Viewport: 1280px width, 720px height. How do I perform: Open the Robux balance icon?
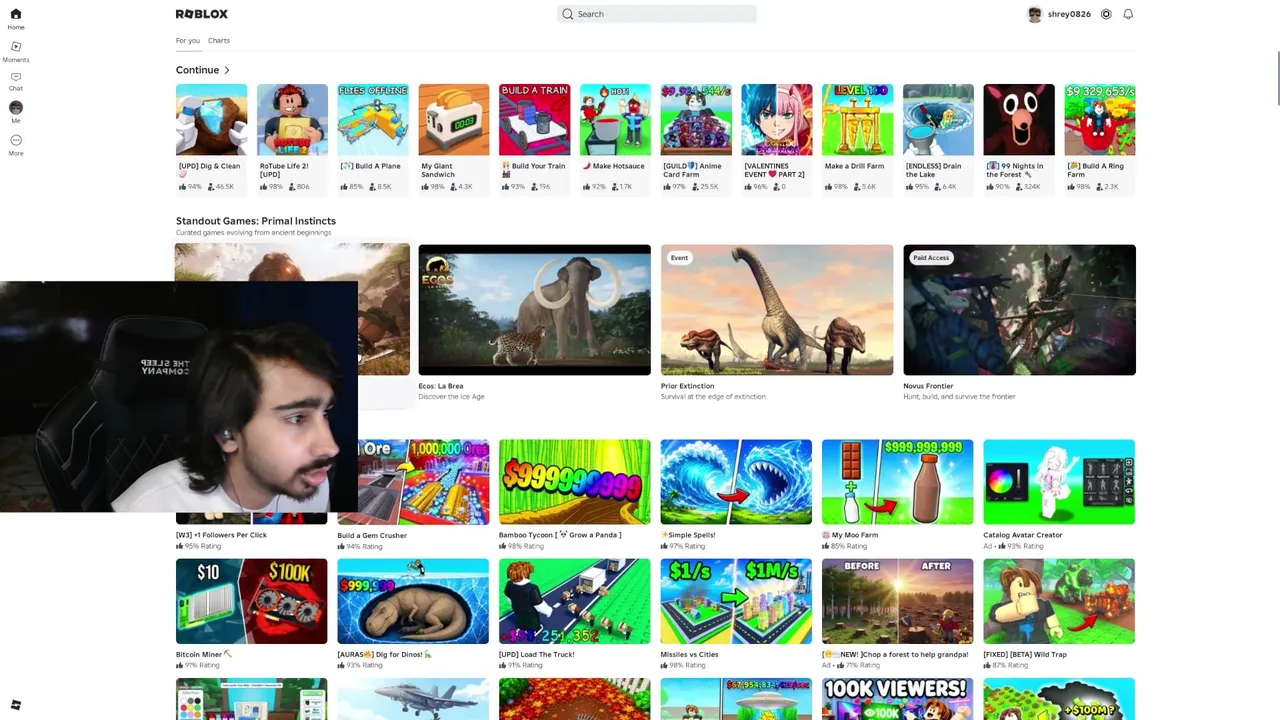coord(1106,14)
